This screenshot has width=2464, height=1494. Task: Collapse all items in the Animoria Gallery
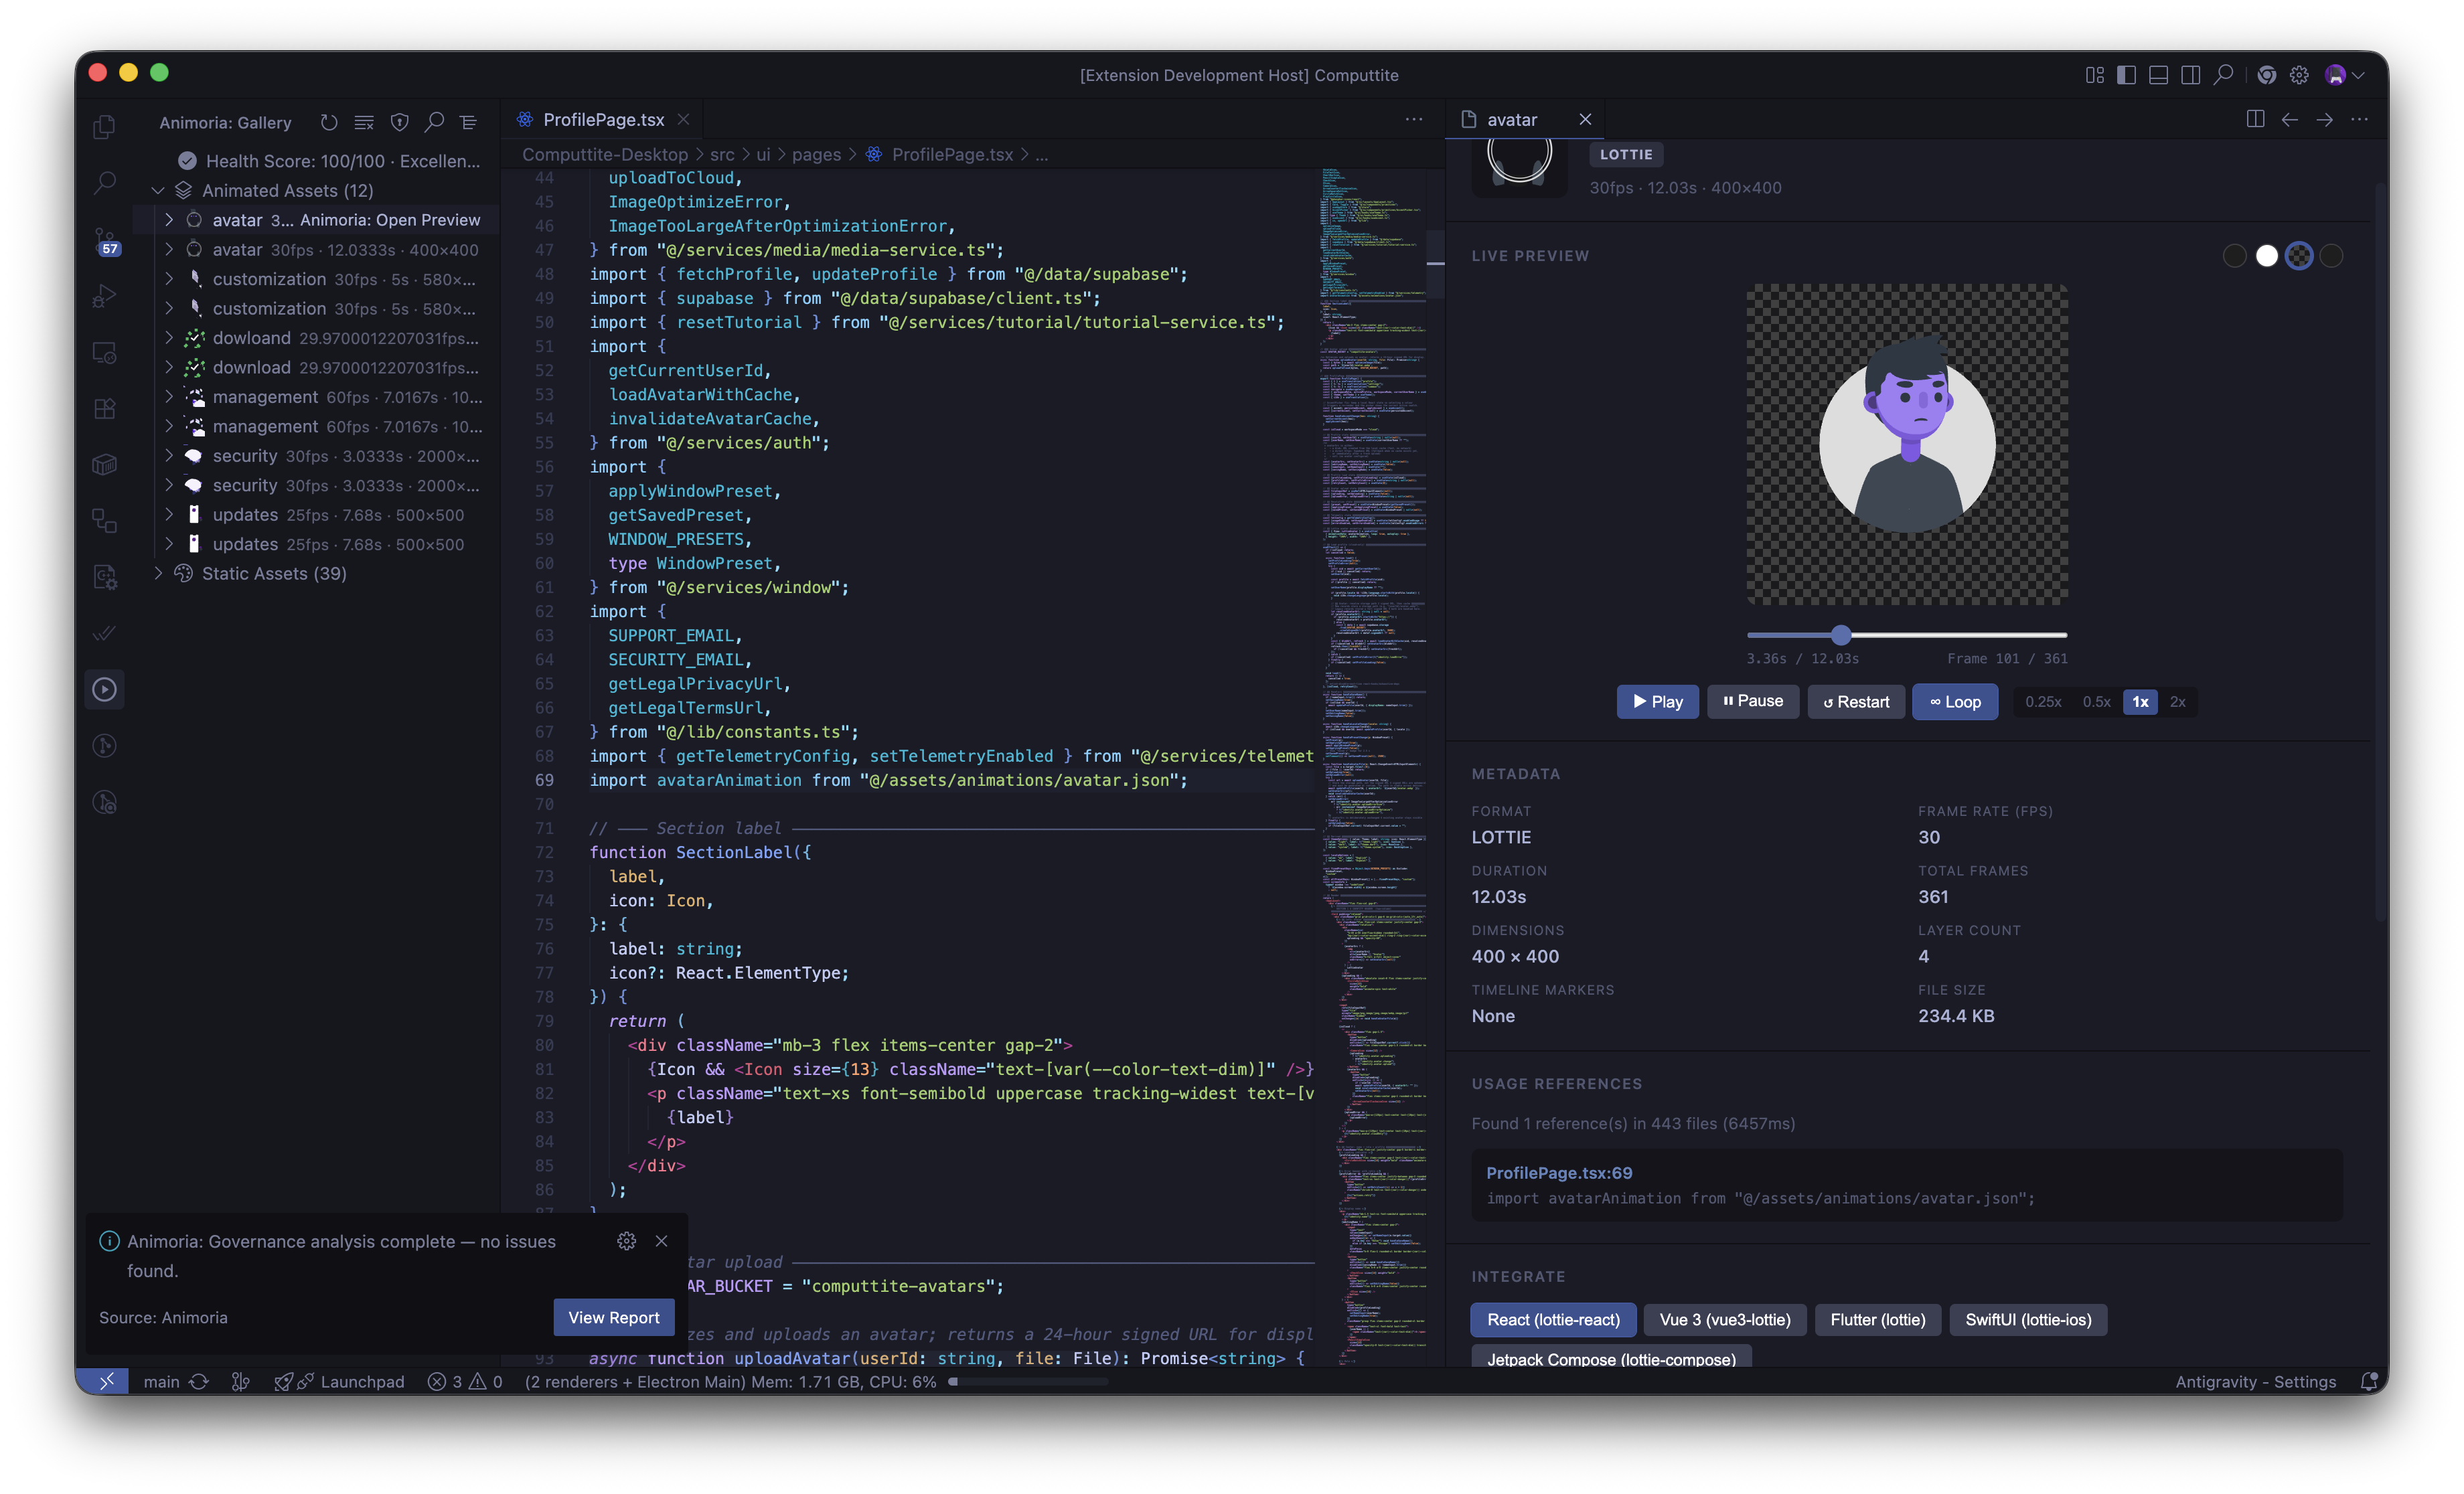[x=468, y=122]
